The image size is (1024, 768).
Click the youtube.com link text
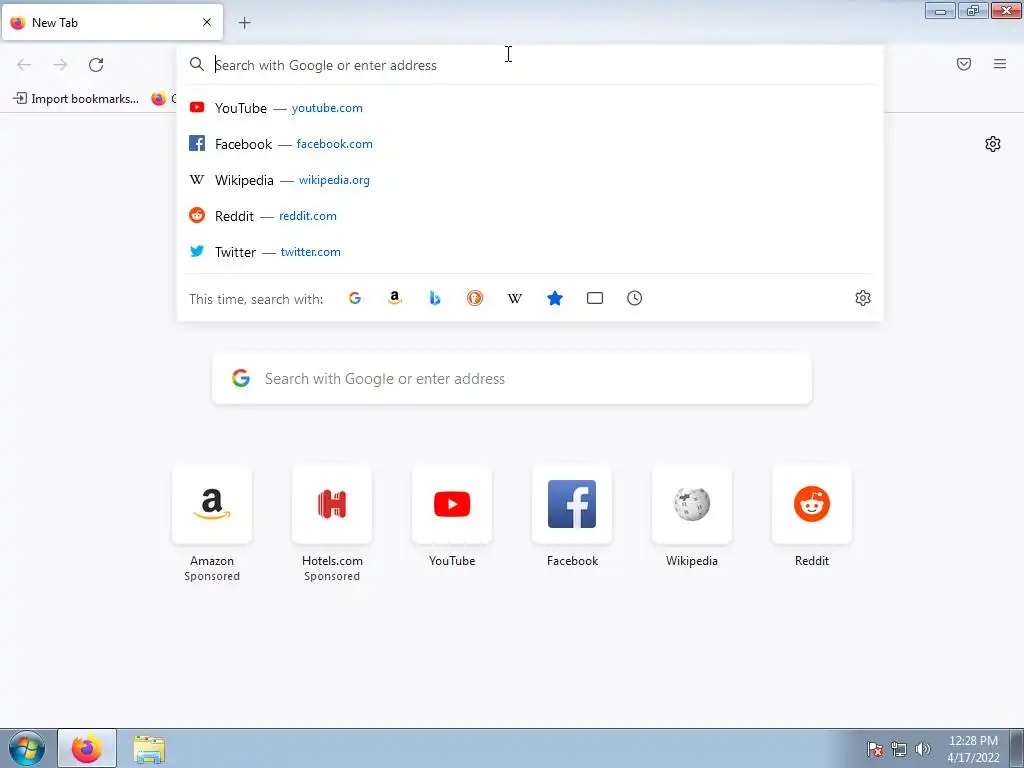coord(327,108)
